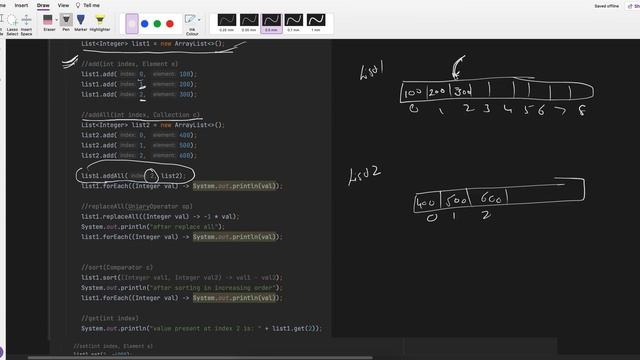The width and height of the screenshot is (640, 360).
Task: Select the Marker tool
Action: point(81,22)
